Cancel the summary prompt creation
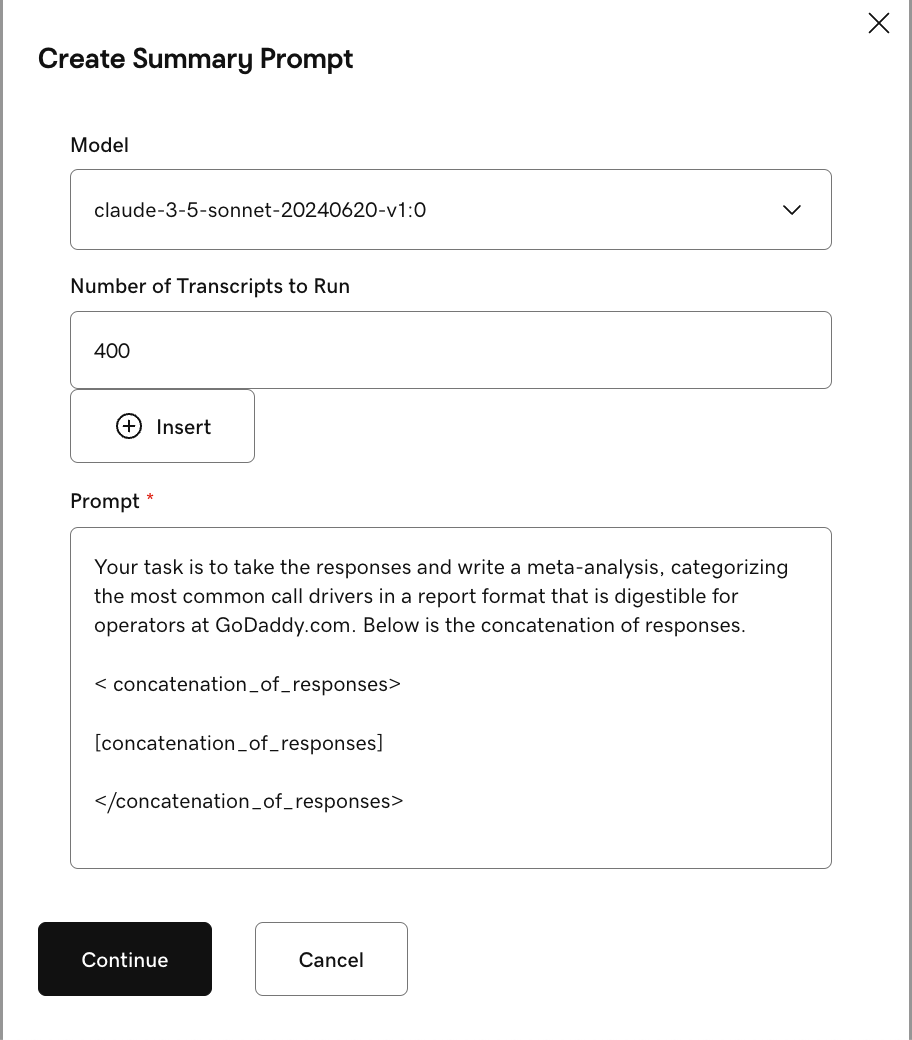Viewport: 912px width, 1040px height. coord(331,959)
